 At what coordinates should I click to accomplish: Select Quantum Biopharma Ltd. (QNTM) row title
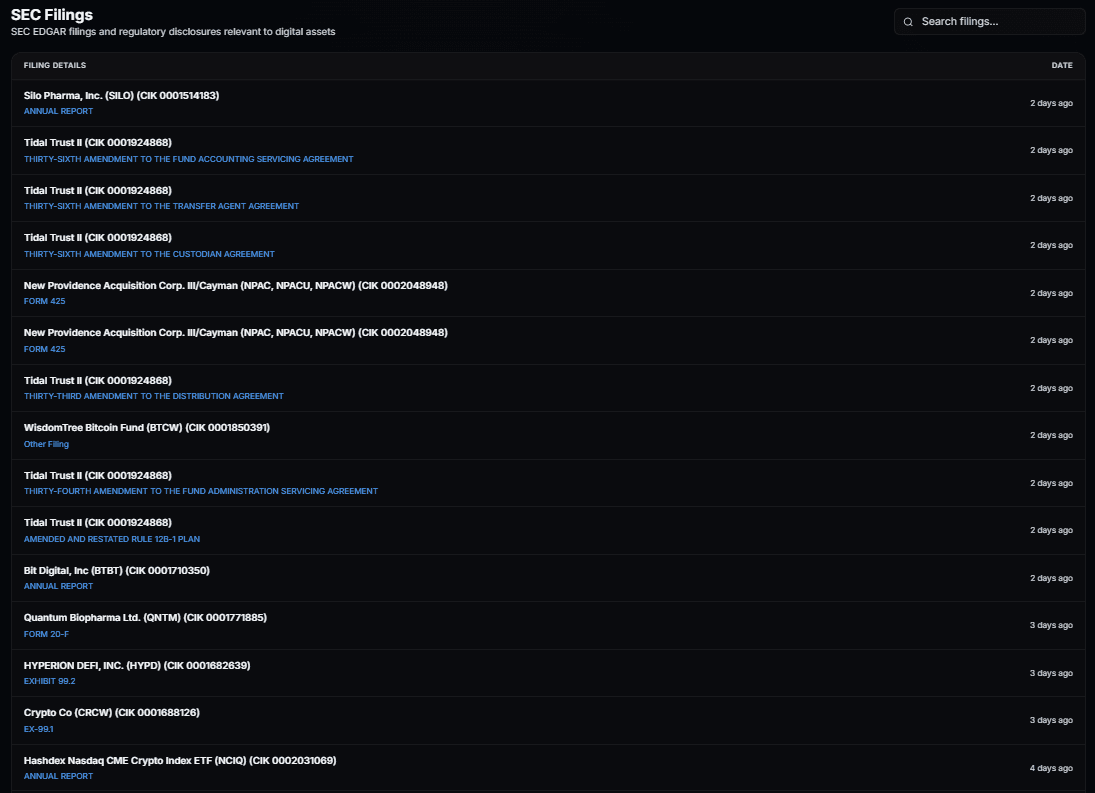pos(145,618)
